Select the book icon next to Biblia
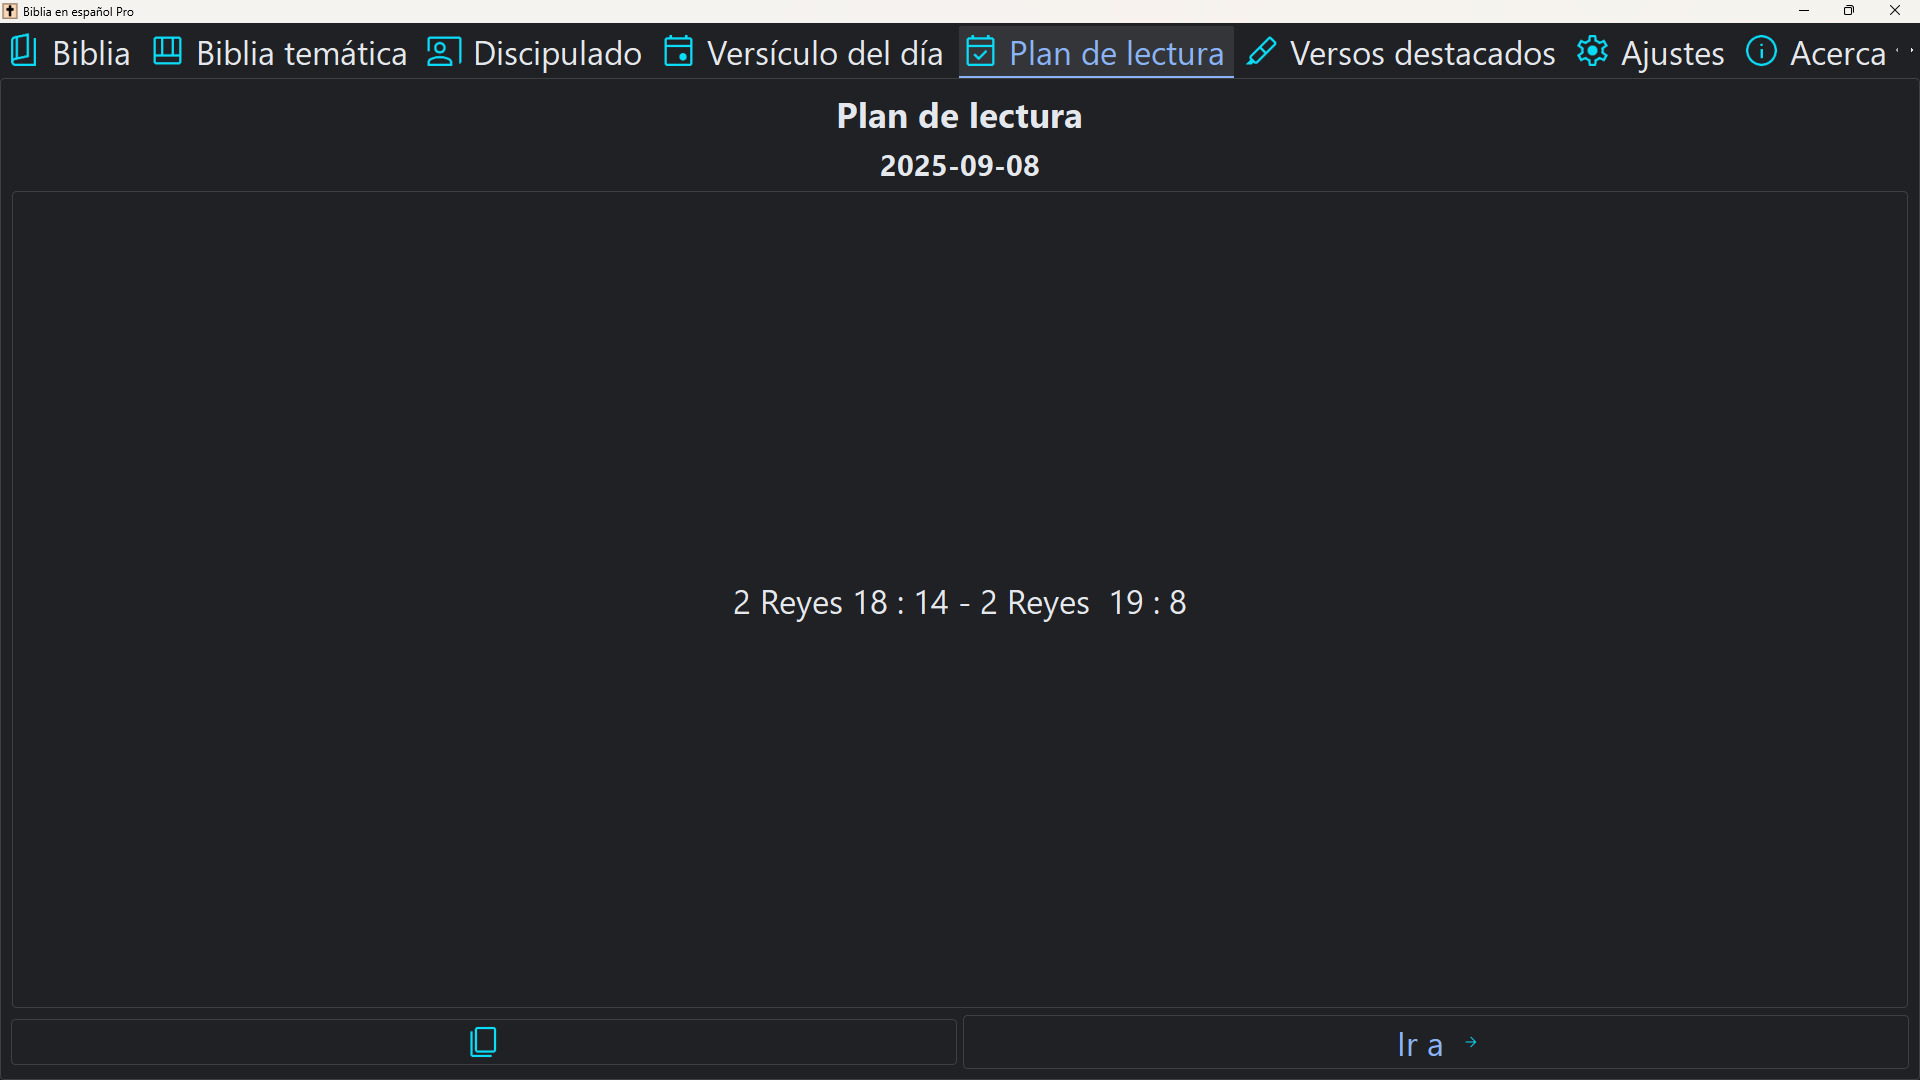The height and width of the screenshot is (1080, 1920). click(x=23, y=51)
